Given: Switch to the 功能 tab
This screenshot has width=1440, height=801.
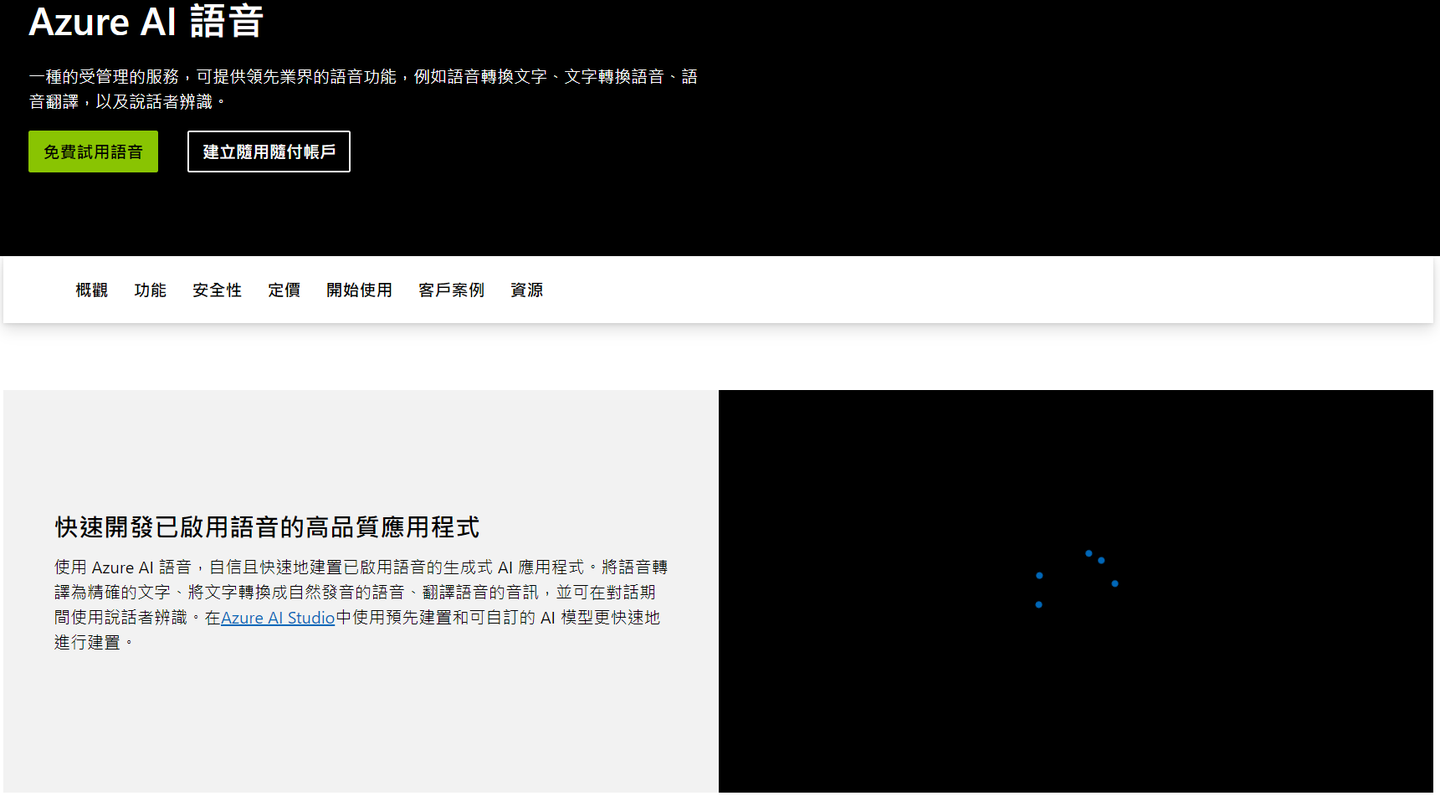Looking at the screenshot, I should [150, 290].
